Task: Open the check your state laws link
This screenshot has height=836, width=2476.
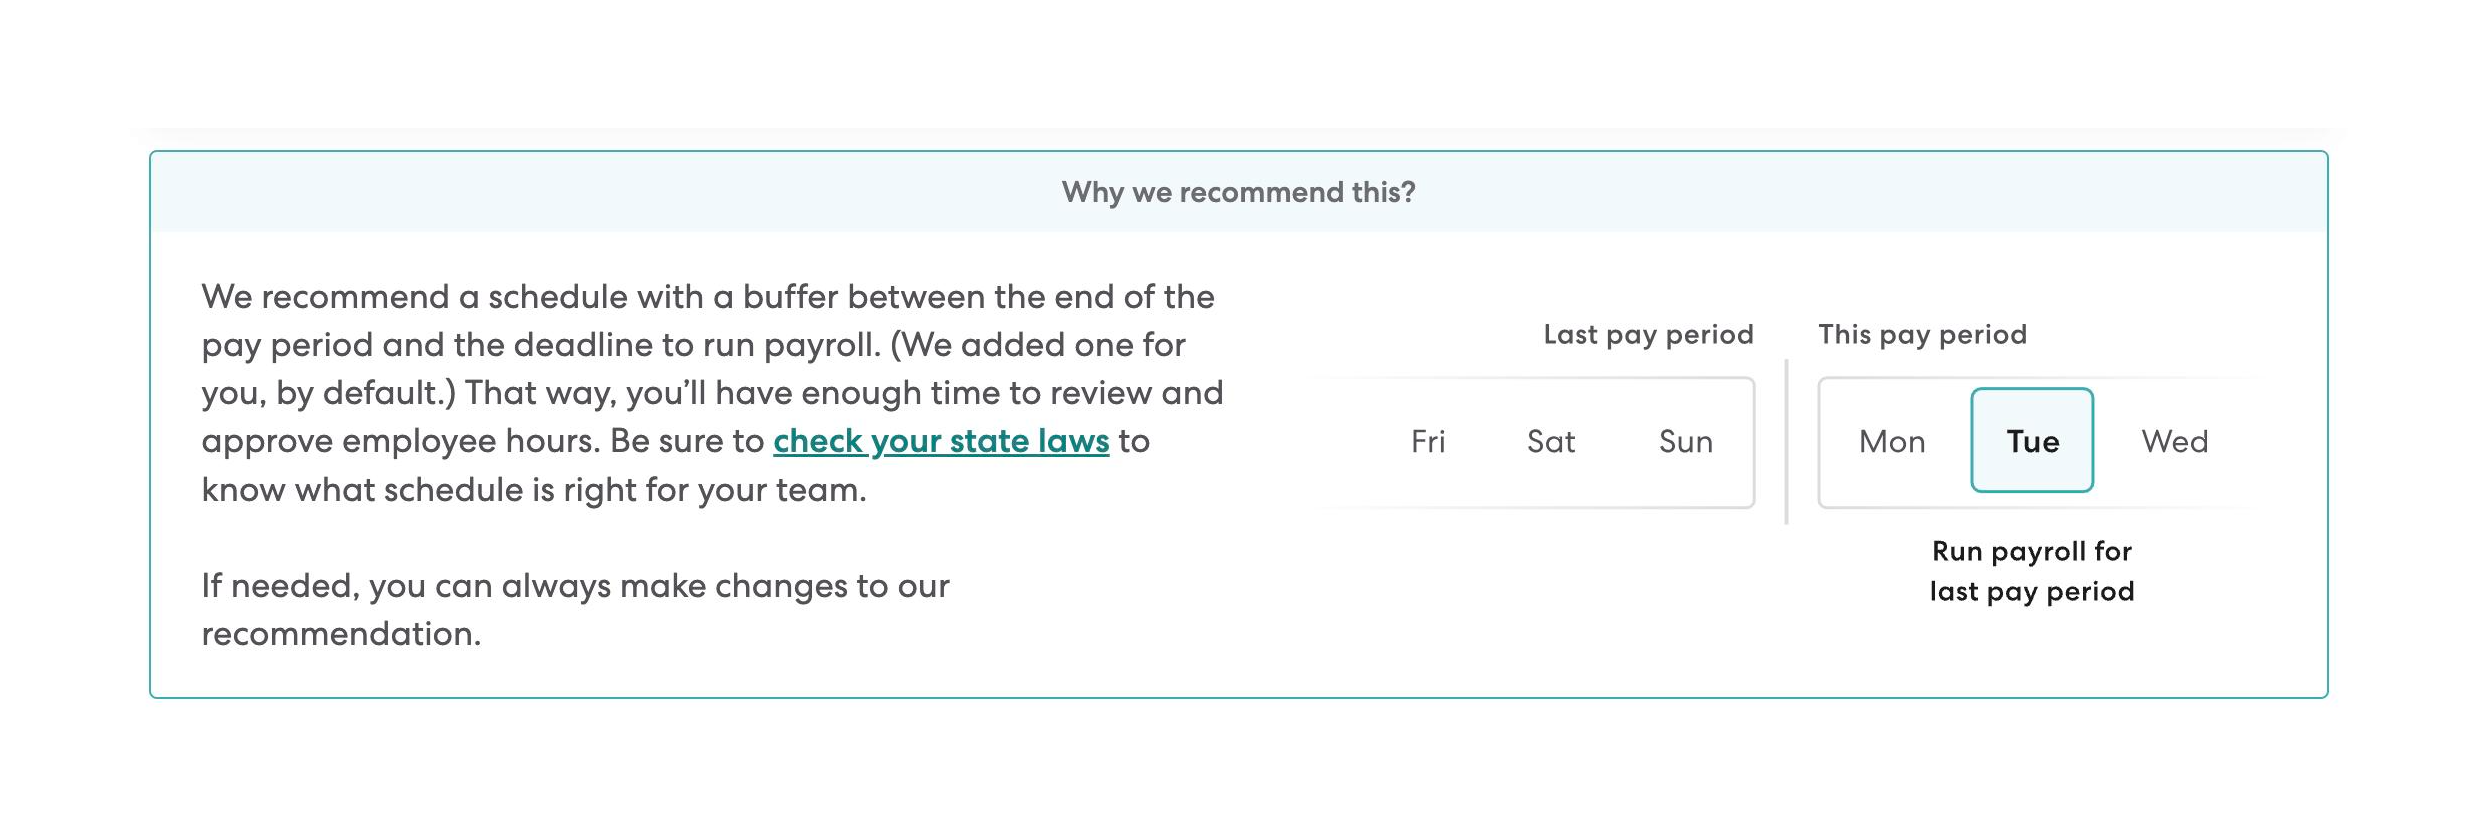Action: 940,441
